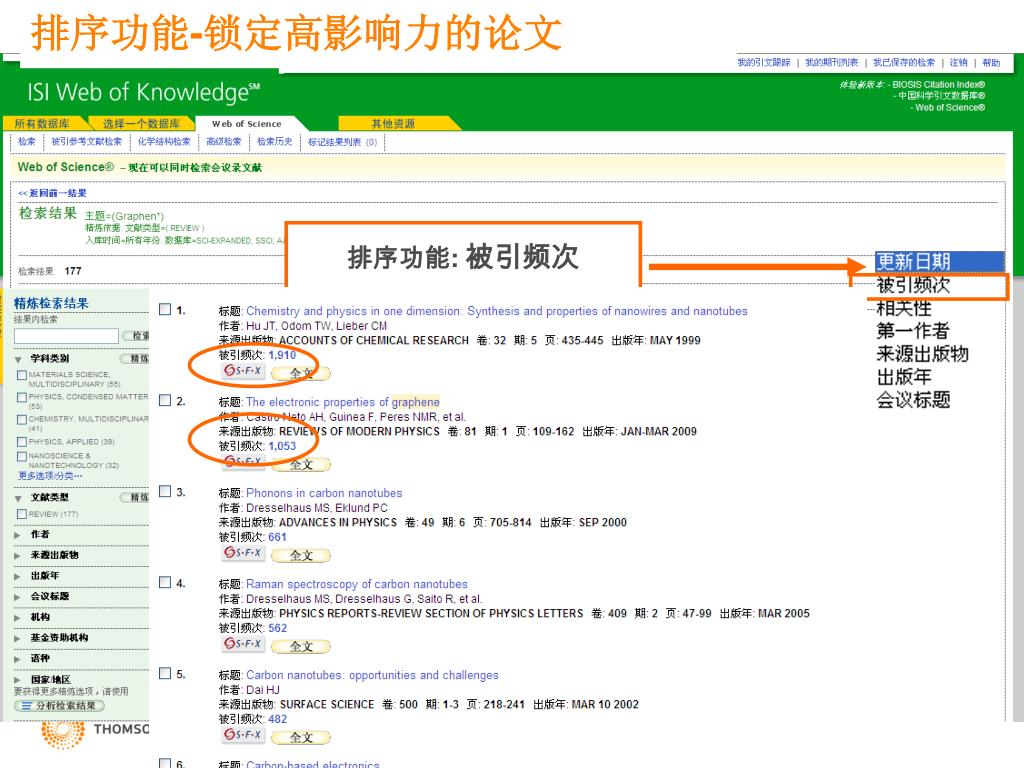Click the S·F·X icon for result 1
The height and width of the screenshot is (768, 1024).
click(243, 372)
